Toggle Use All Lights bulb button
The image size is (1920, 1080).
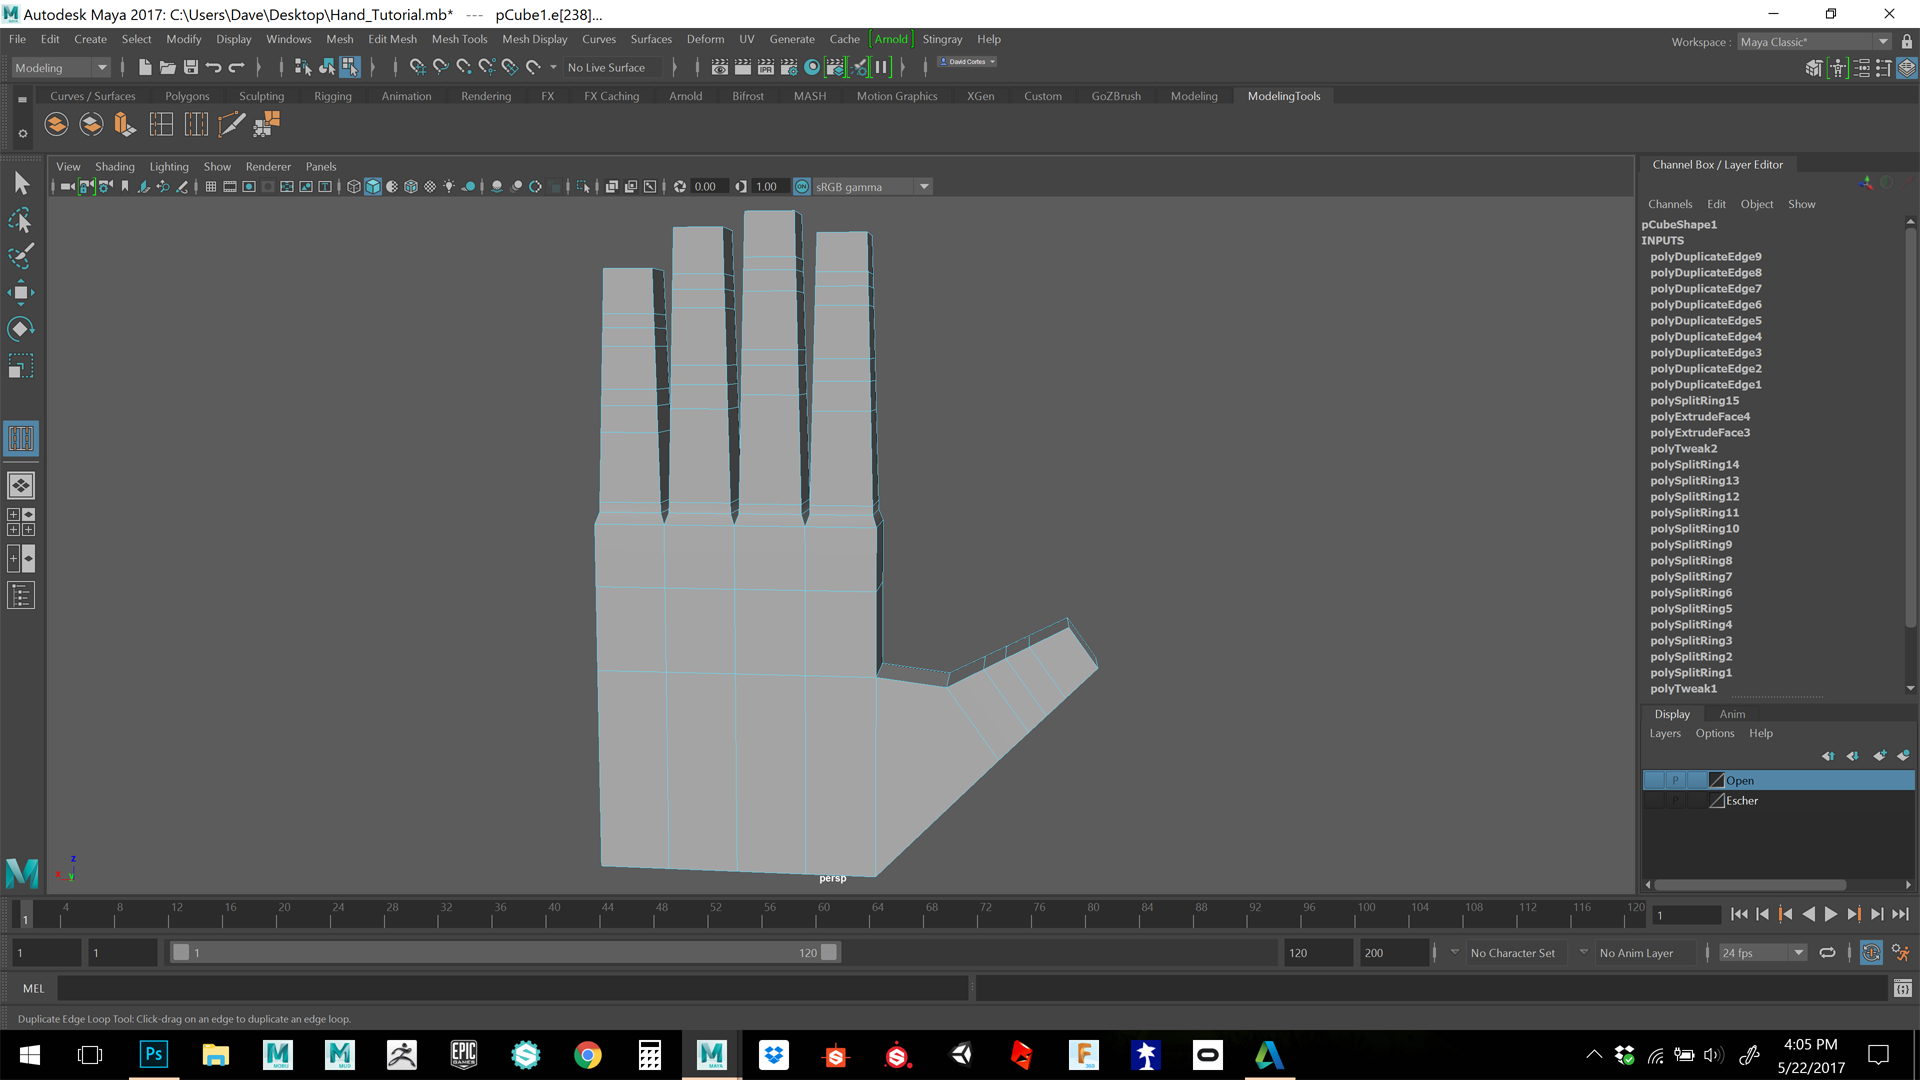[x=449, y=187]
